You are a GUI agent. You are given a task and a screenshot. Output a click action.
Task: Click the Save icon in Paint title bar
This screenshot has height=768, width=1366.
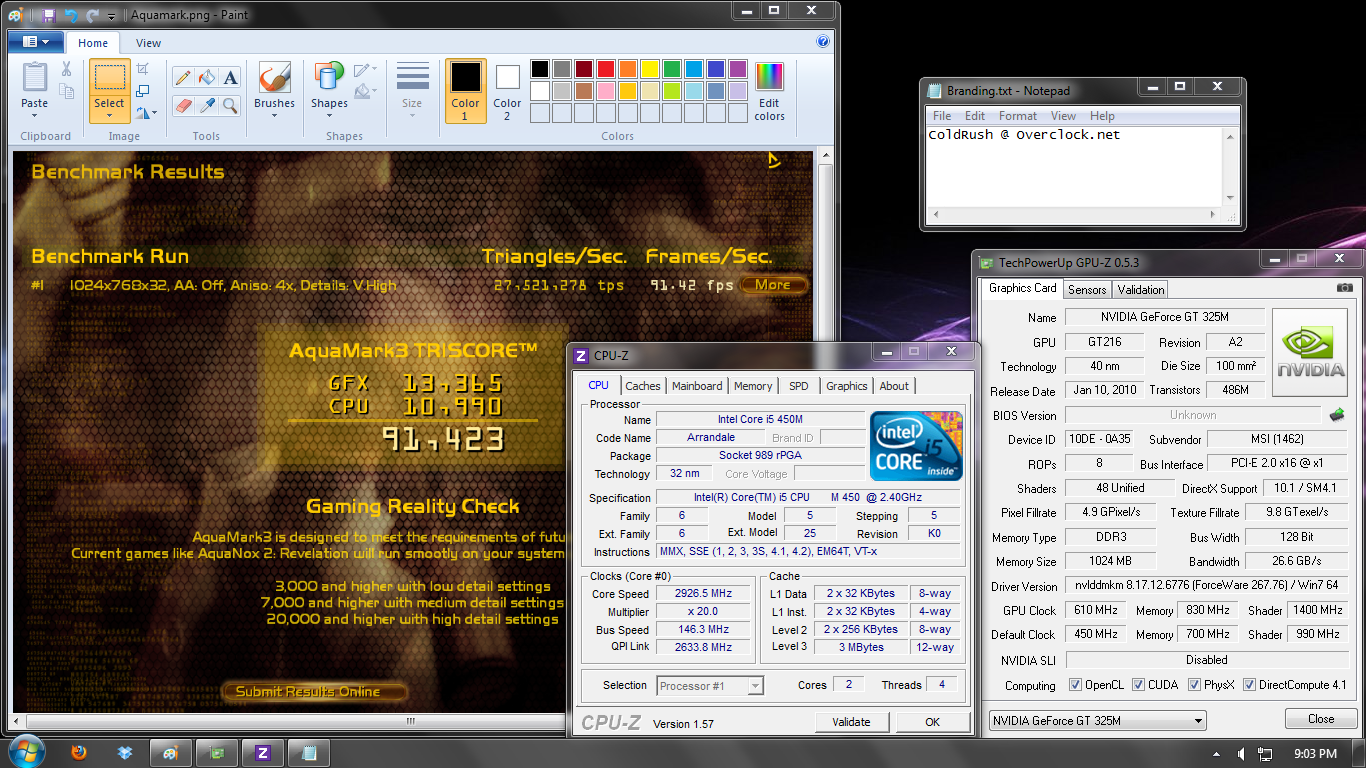[48, 15]
